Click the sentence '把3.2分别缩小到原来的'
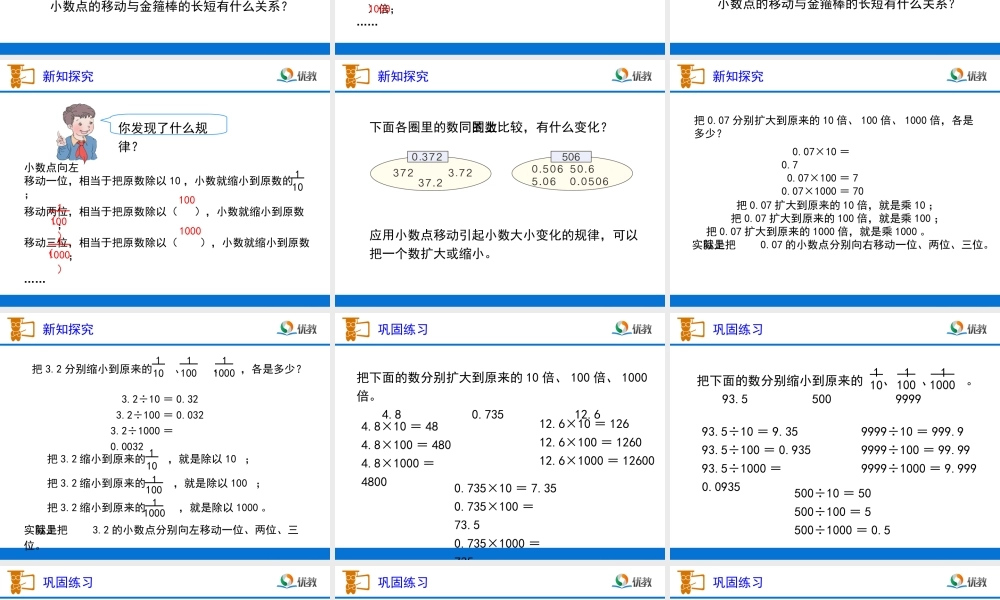 tap(92, 369)
